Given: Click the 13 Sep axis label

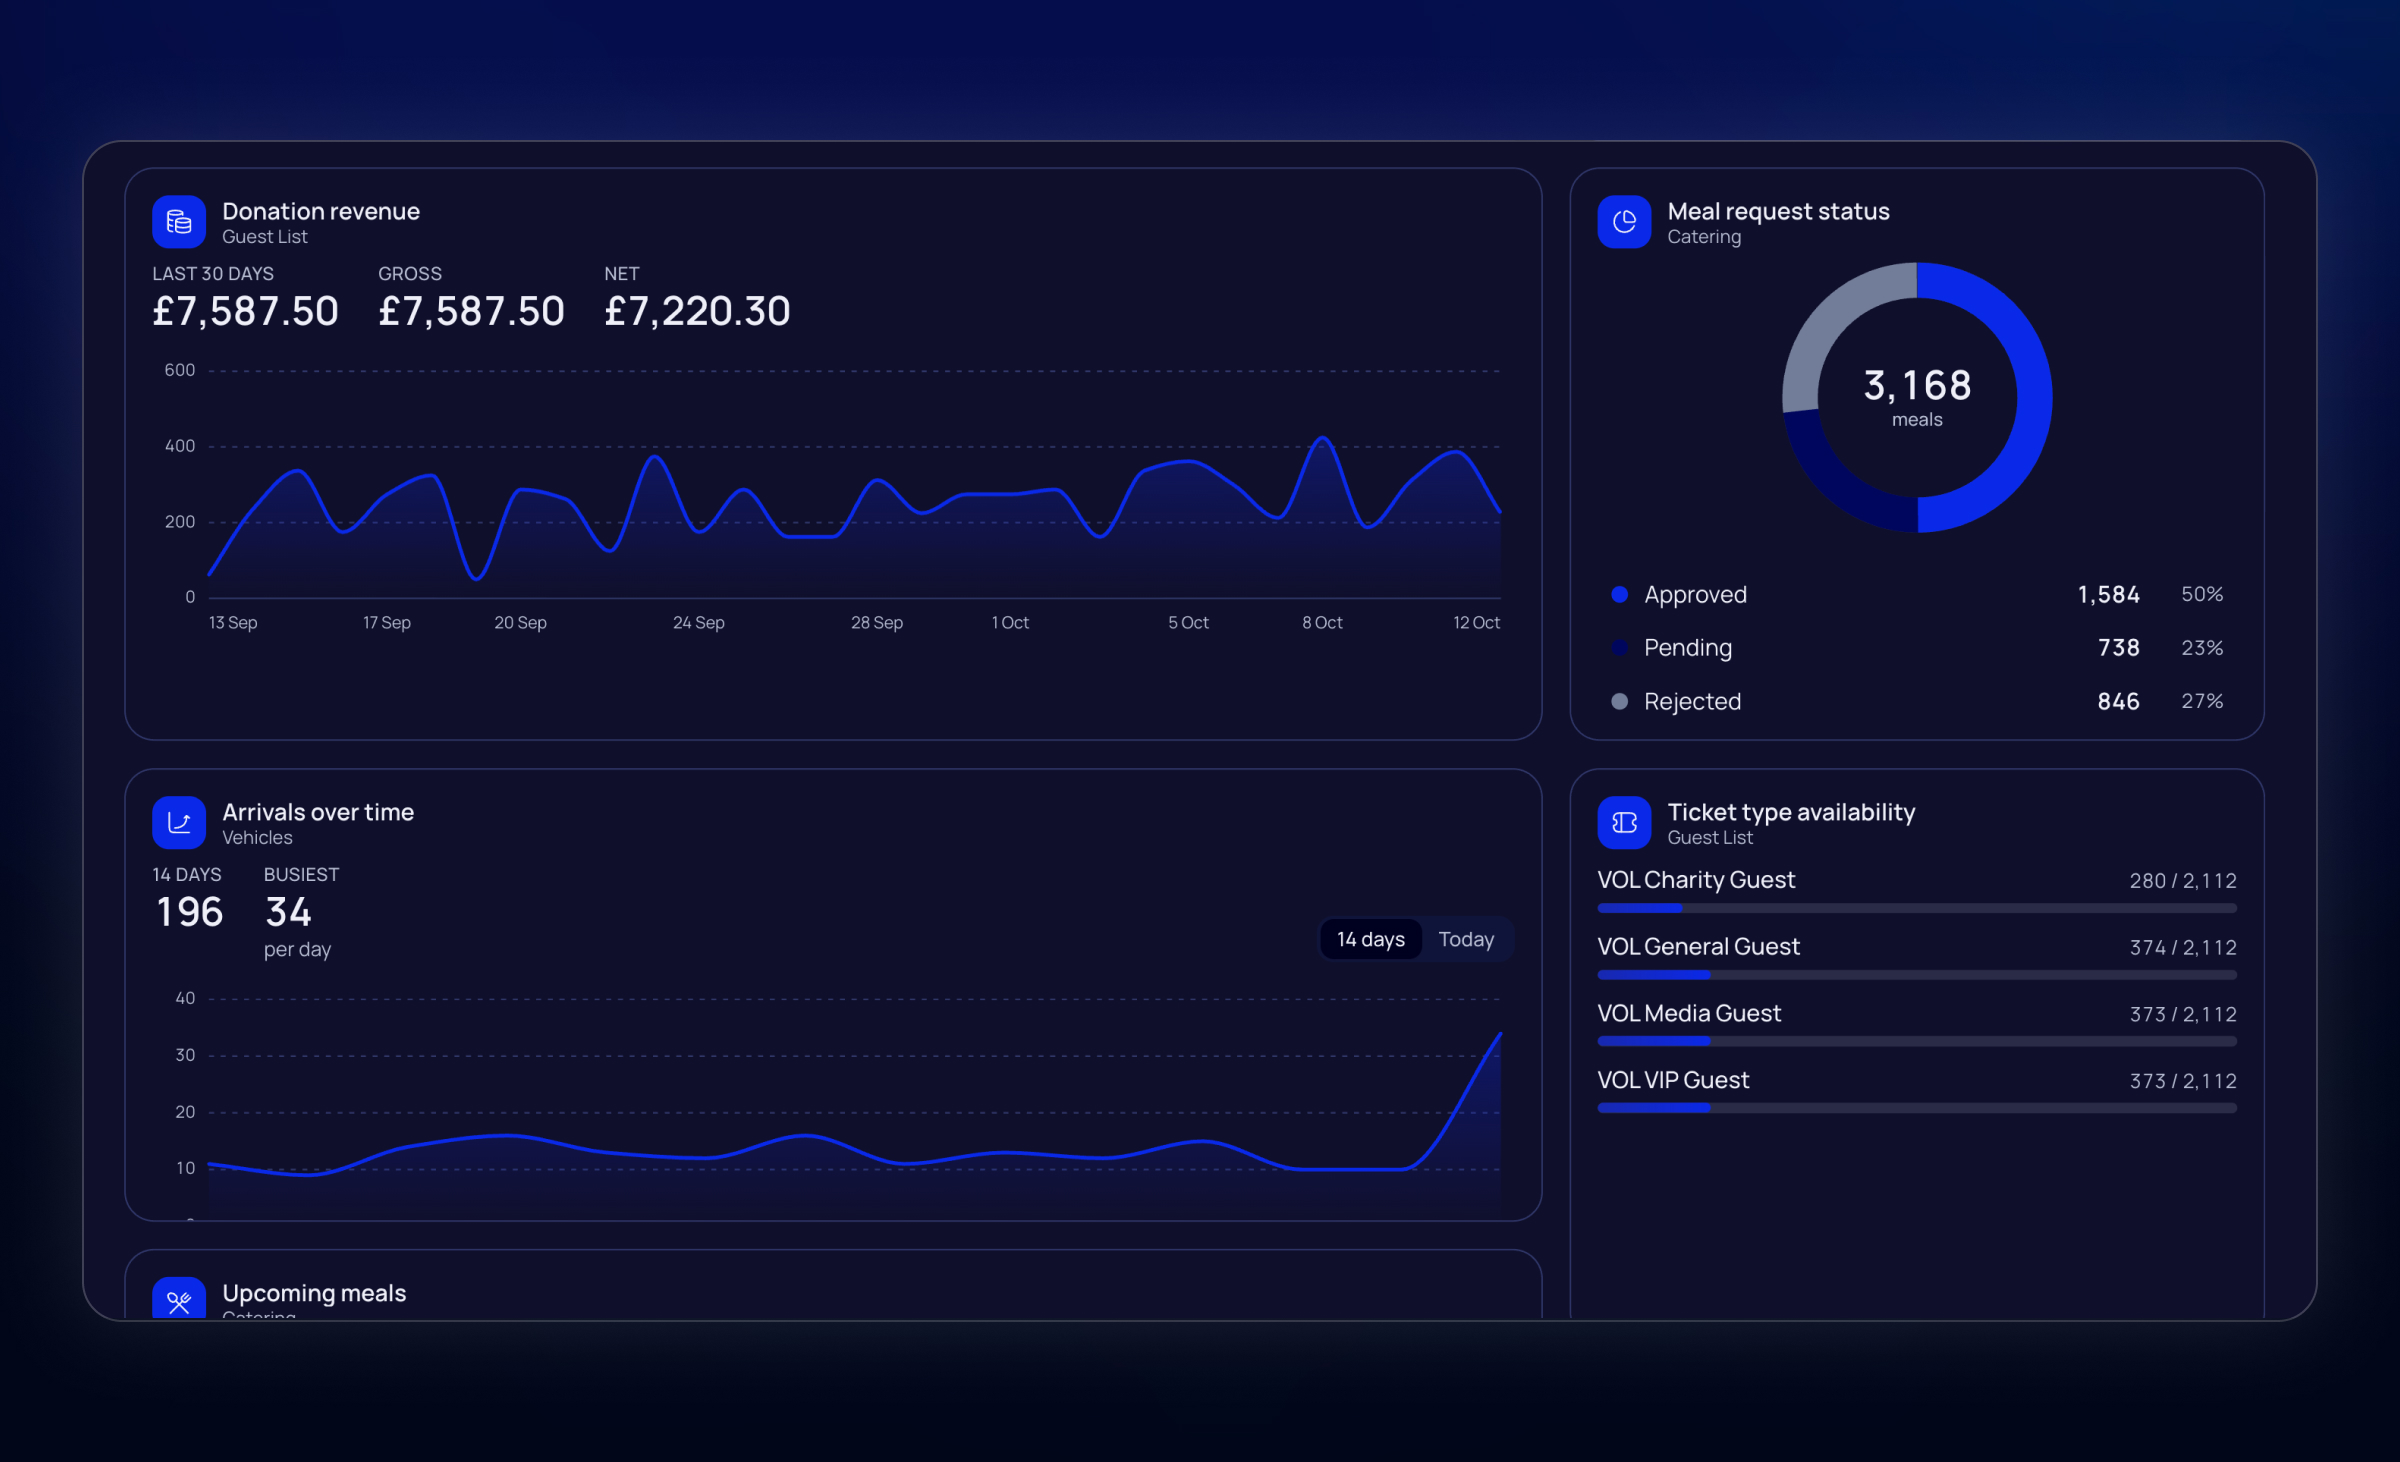Looking at the screenshot, I should click(233, 622).
